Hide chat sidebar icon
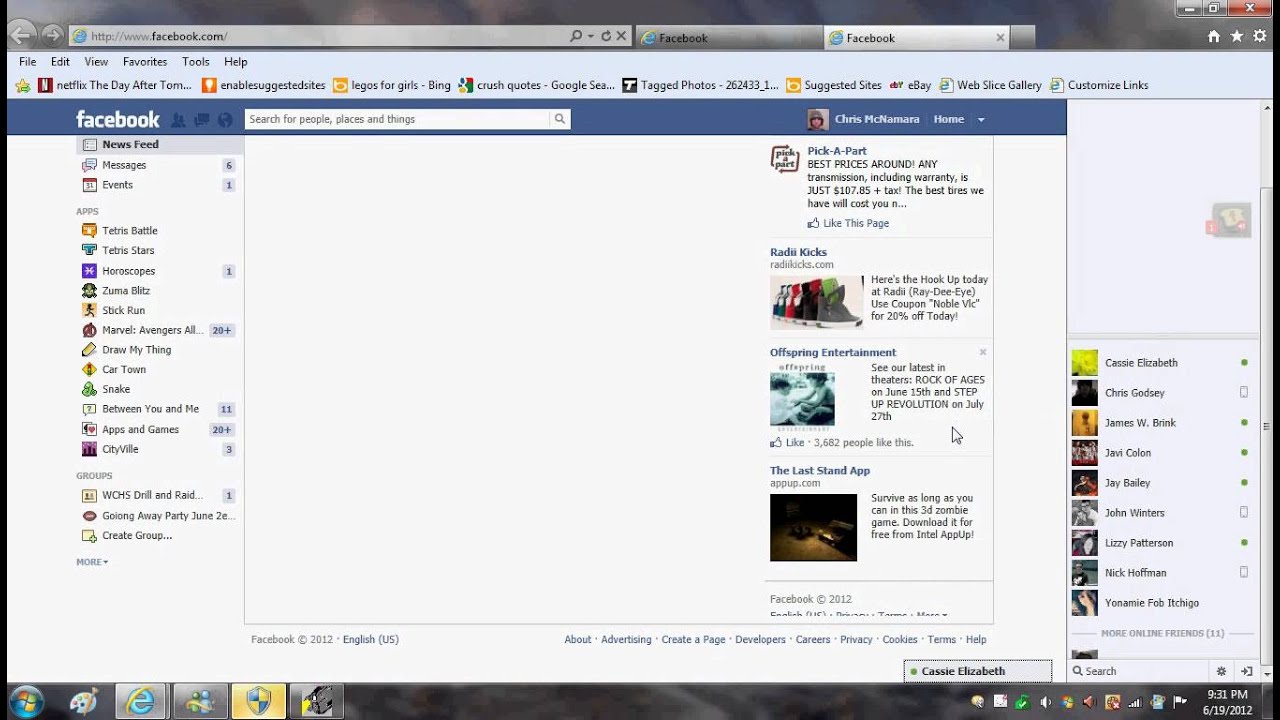 tap(1247, 671)
